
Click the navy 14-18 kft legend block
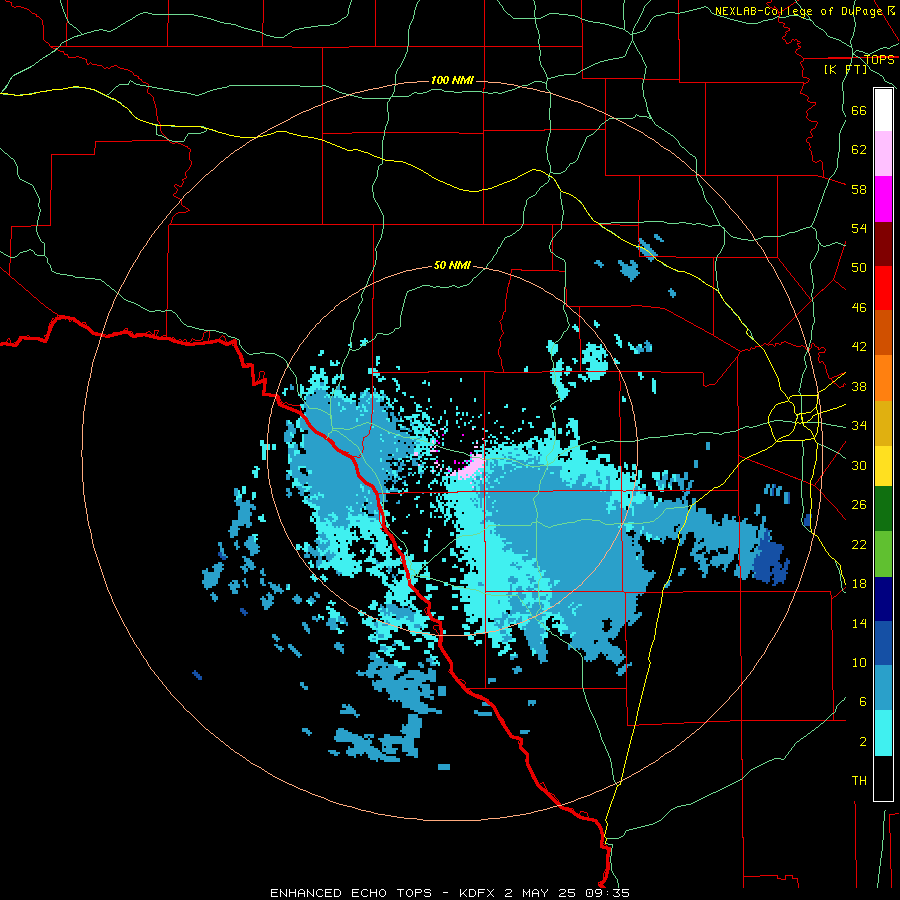[883, 599]
